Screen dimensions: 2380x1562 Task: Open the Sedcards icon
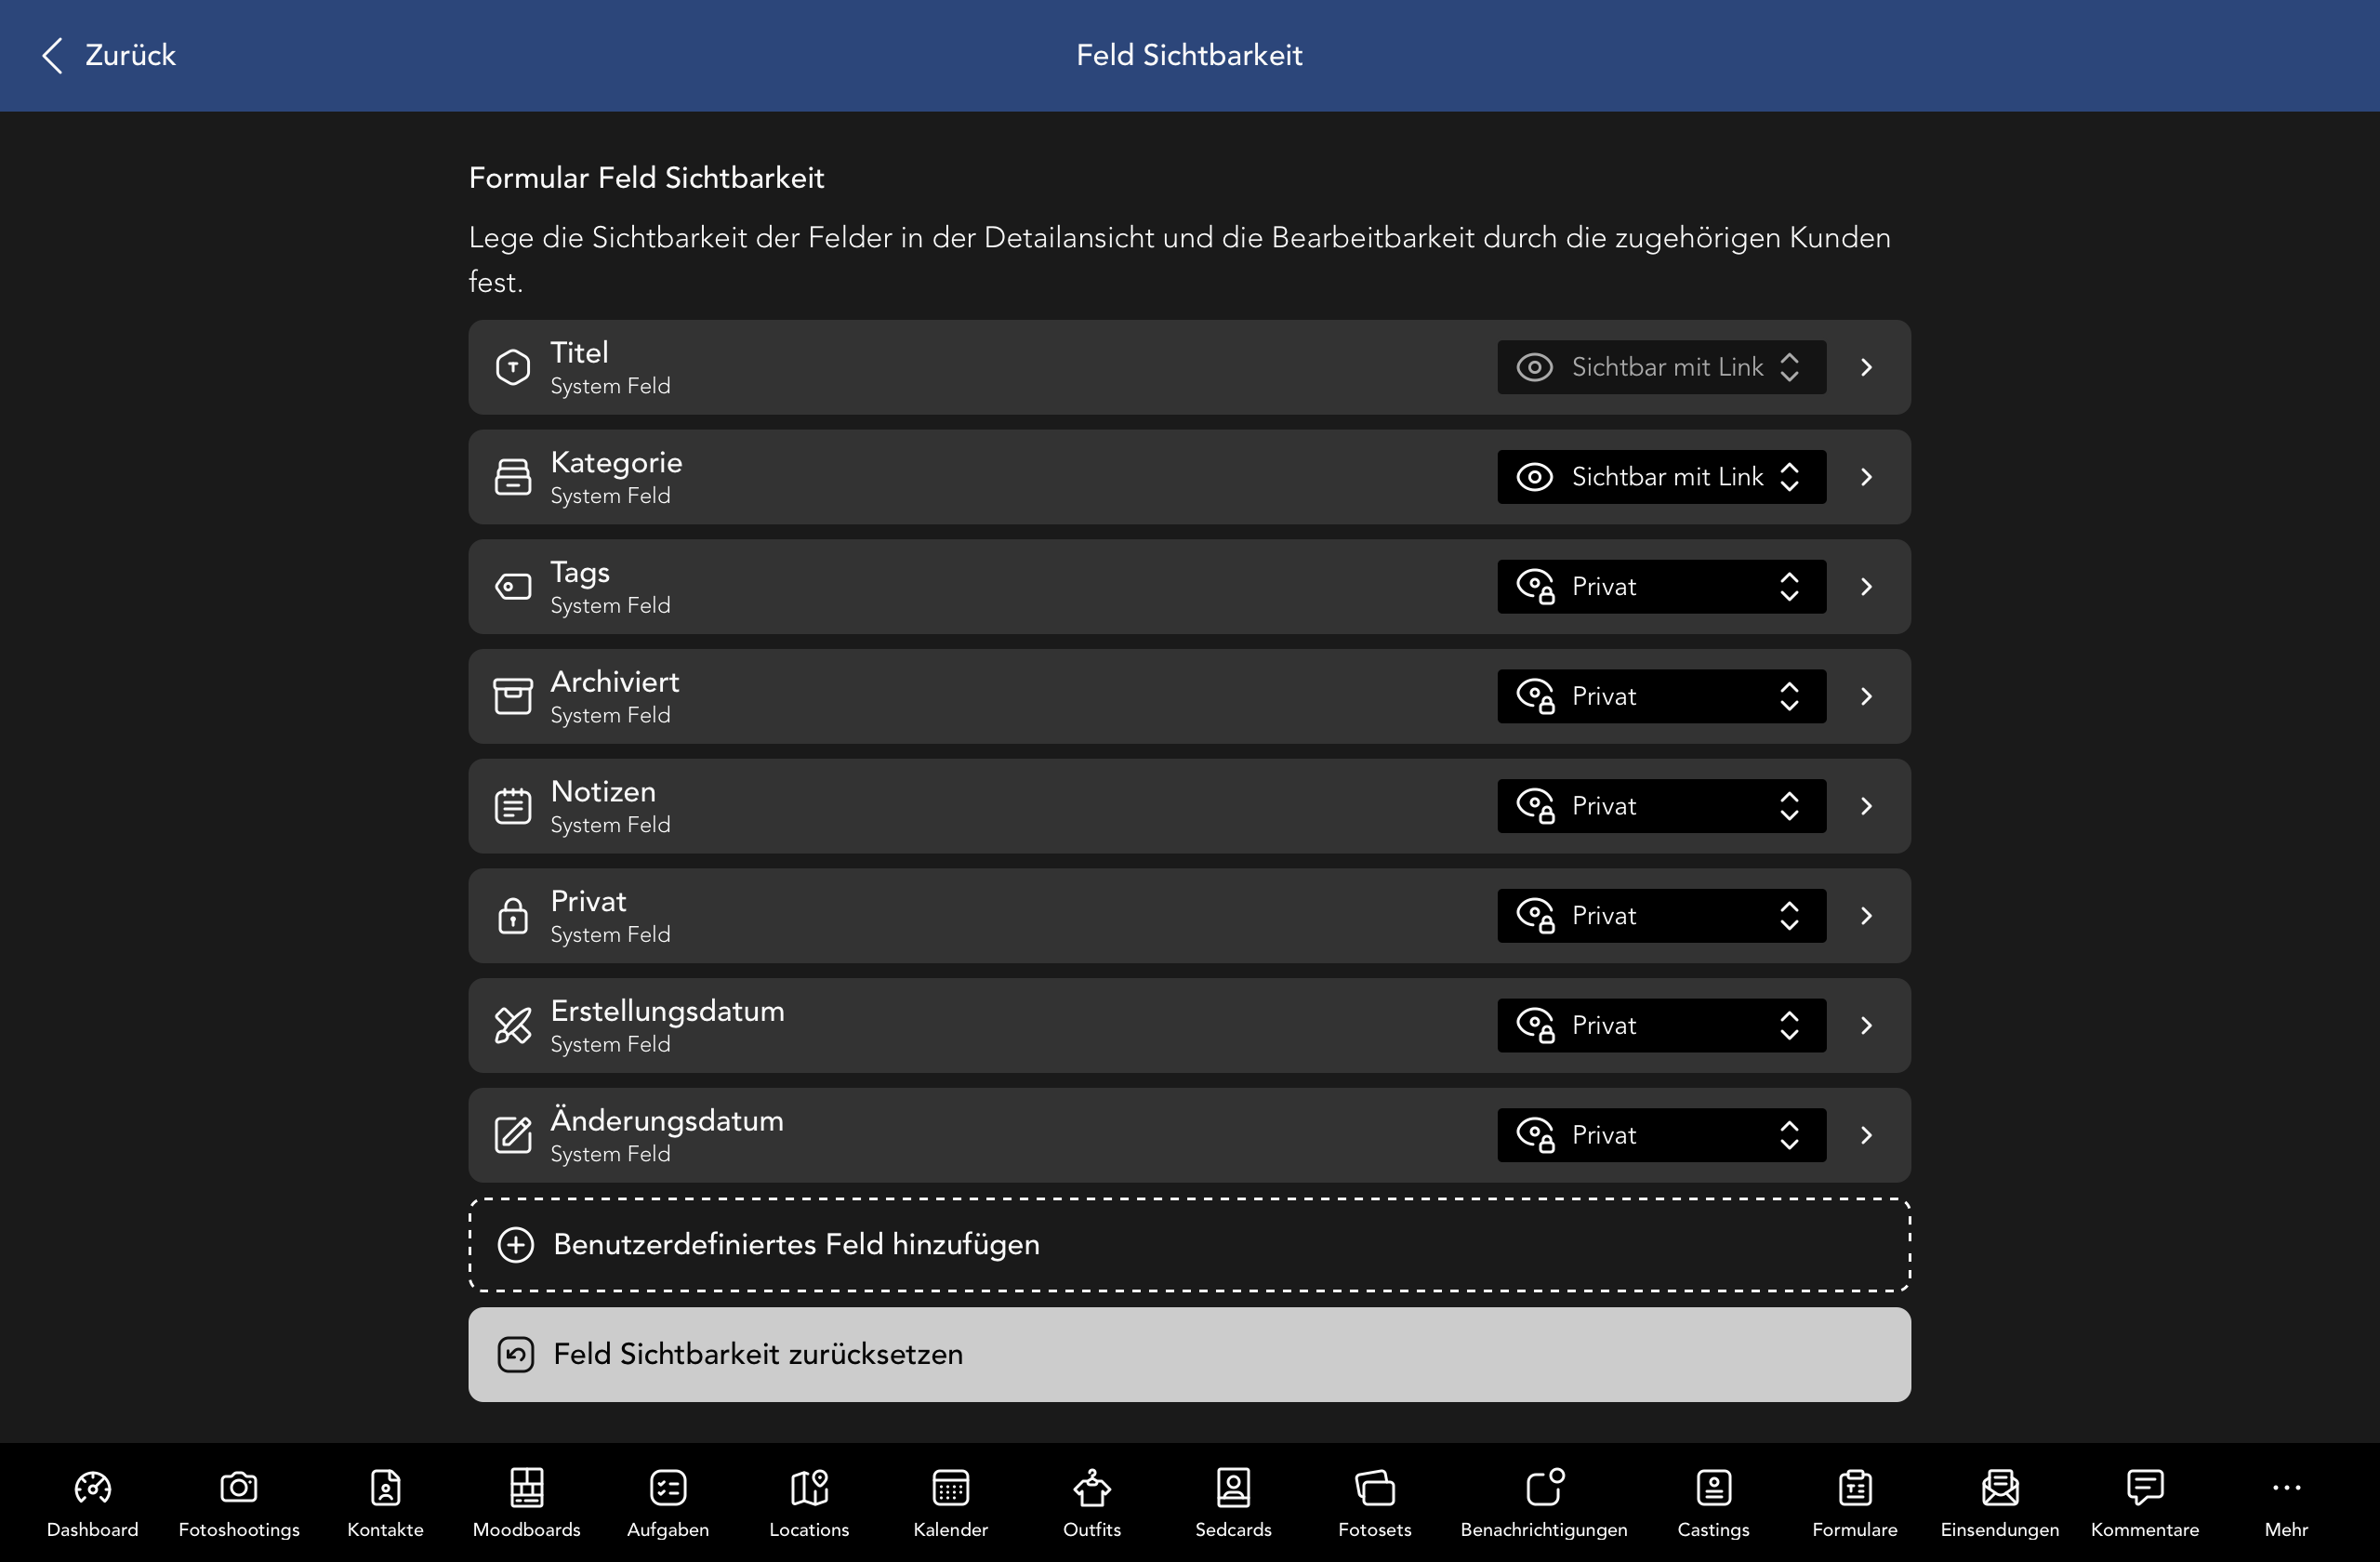(1233, 1487)
